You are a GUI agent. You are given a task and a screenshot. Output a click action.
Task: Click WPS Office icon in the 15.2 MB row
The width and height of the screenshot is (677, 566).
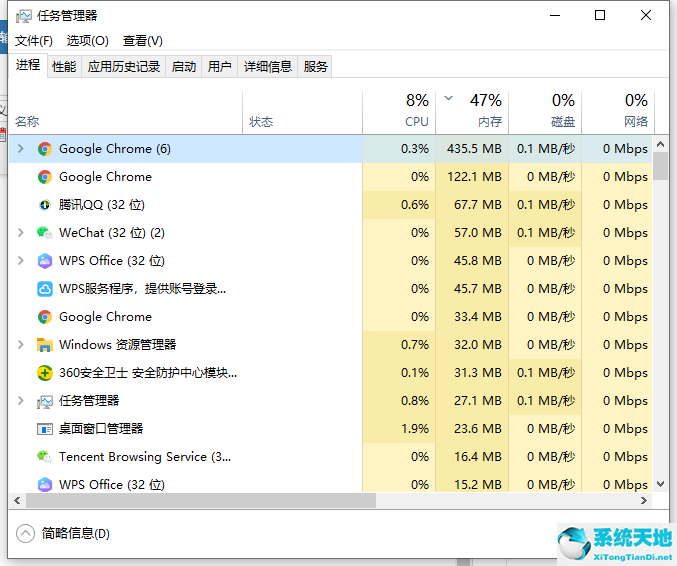click(44, 484)
